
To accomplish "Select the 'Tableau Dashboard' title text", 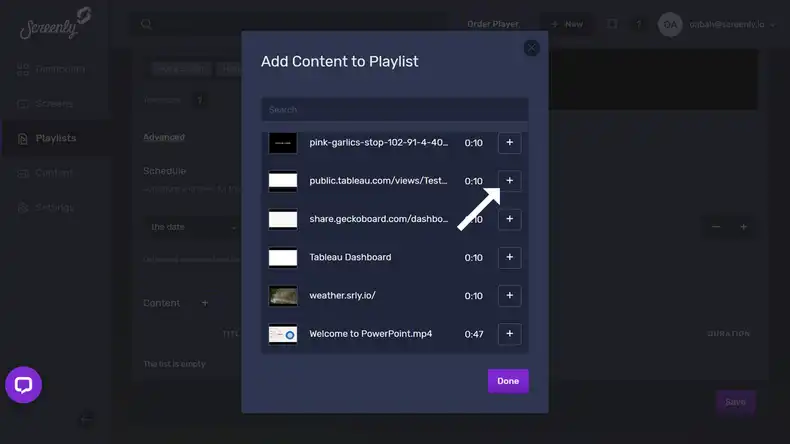I will 350,257.
